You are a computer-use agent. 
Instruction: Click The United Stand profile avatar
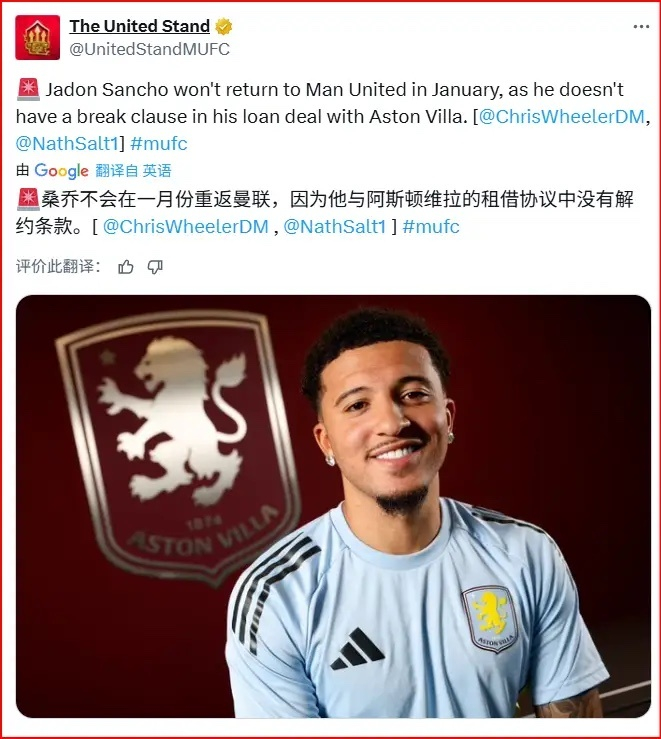coord(38,37)
